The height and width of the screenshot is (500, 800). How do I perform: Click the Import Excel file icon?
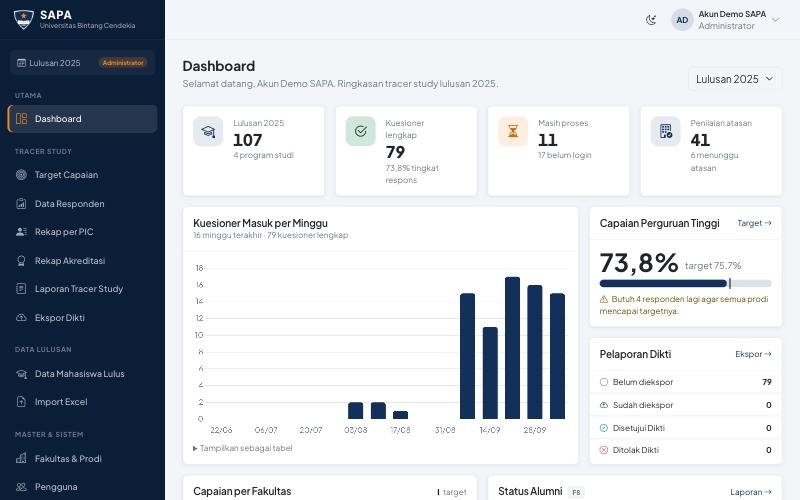click(21, 402)
